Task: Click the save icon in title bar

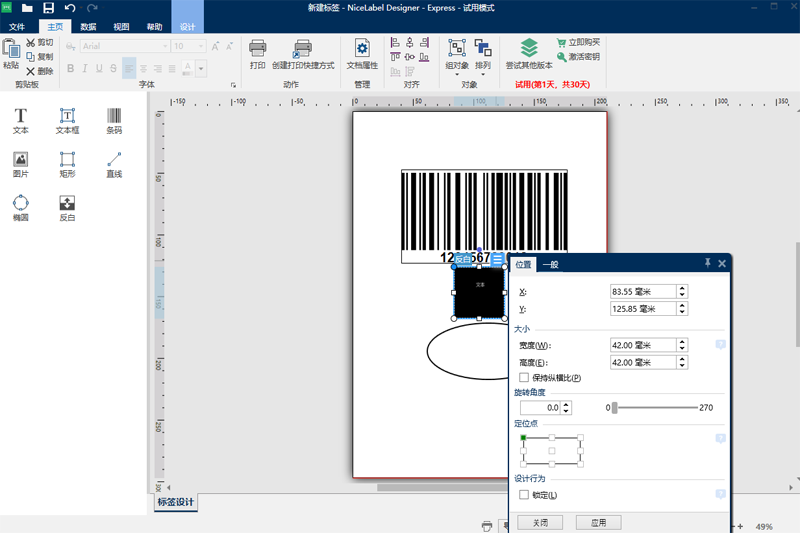Action: pos(48,8)
